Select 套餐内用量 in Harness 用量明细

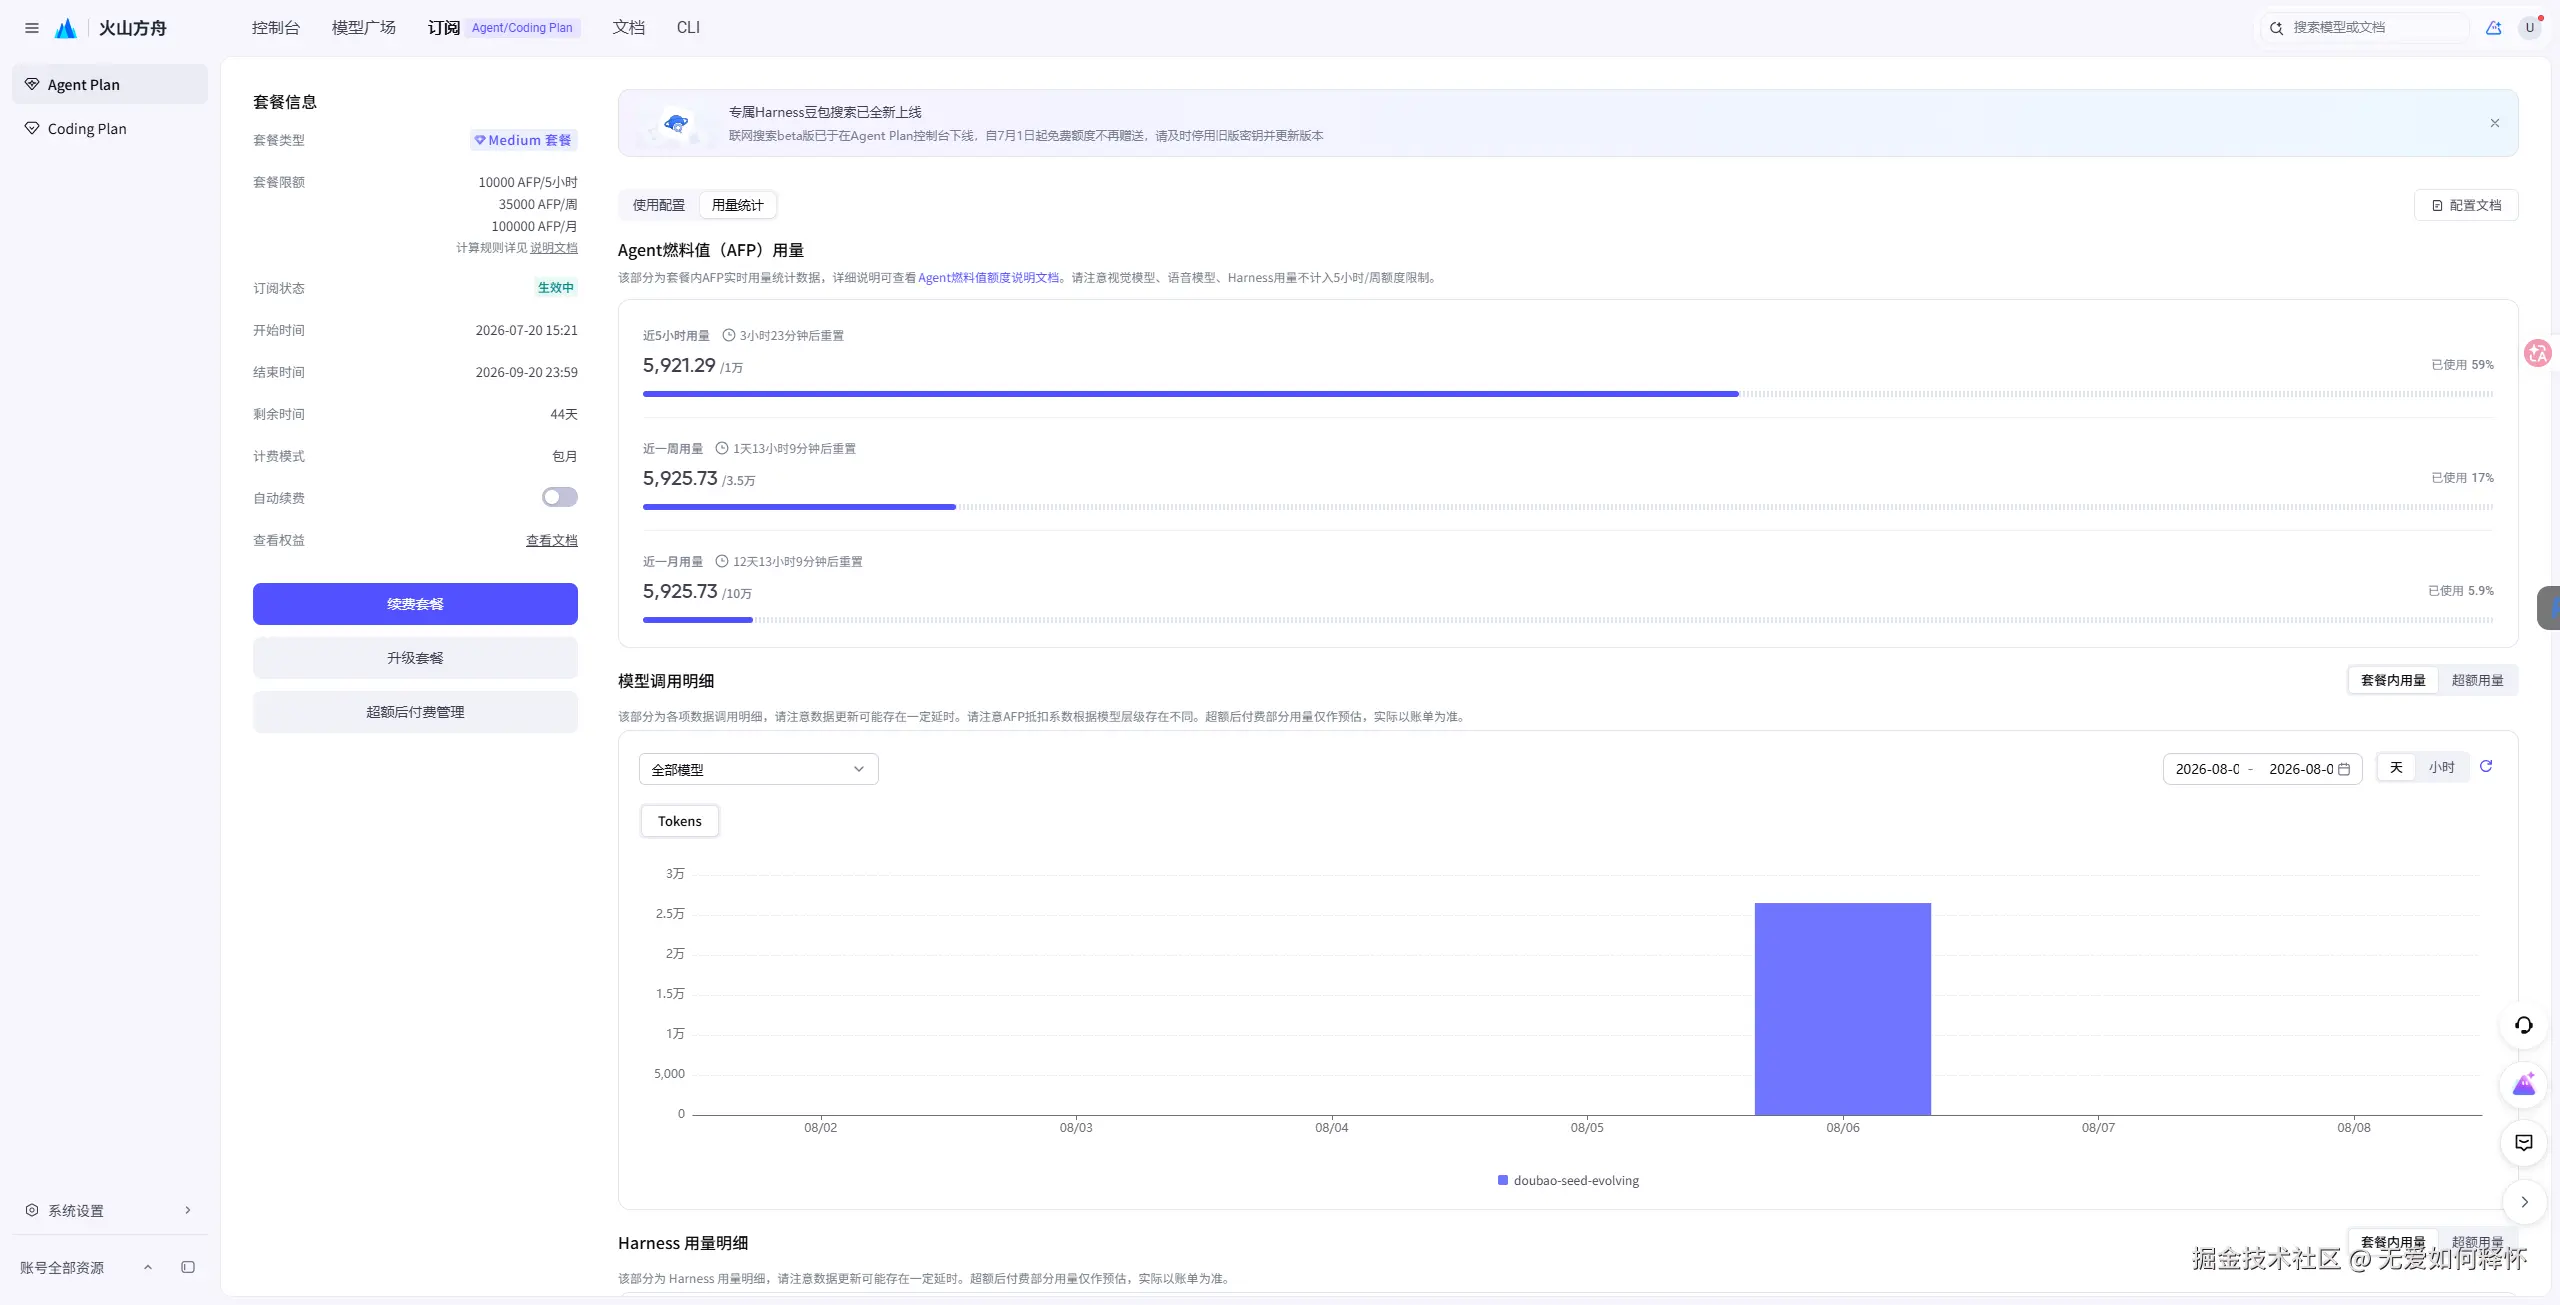click(x=2393, y=1243)
